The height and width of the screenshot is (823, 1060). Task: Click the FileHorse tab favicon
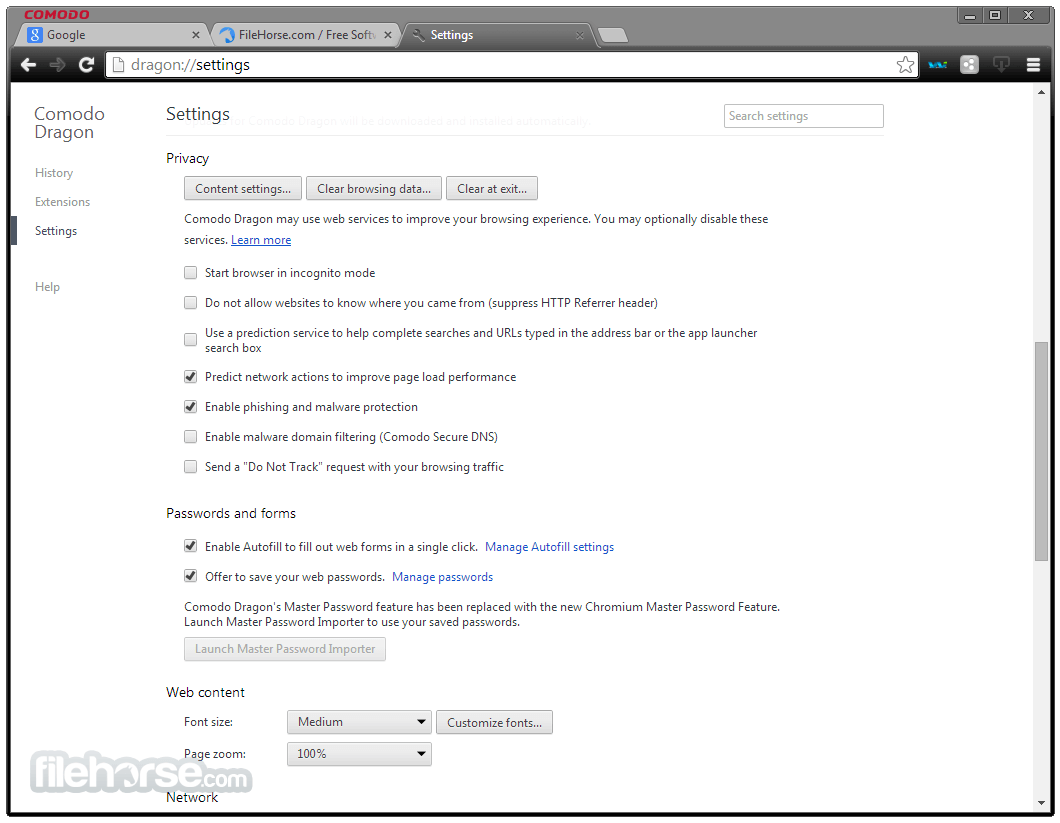[227, 35]
